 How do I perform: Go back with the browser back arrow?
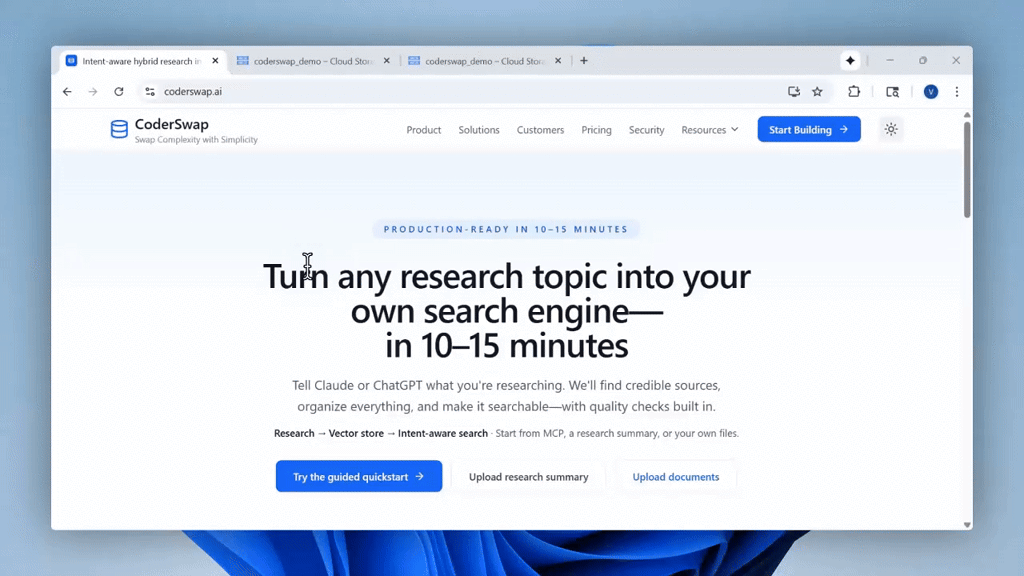click(x=67, y=91)
